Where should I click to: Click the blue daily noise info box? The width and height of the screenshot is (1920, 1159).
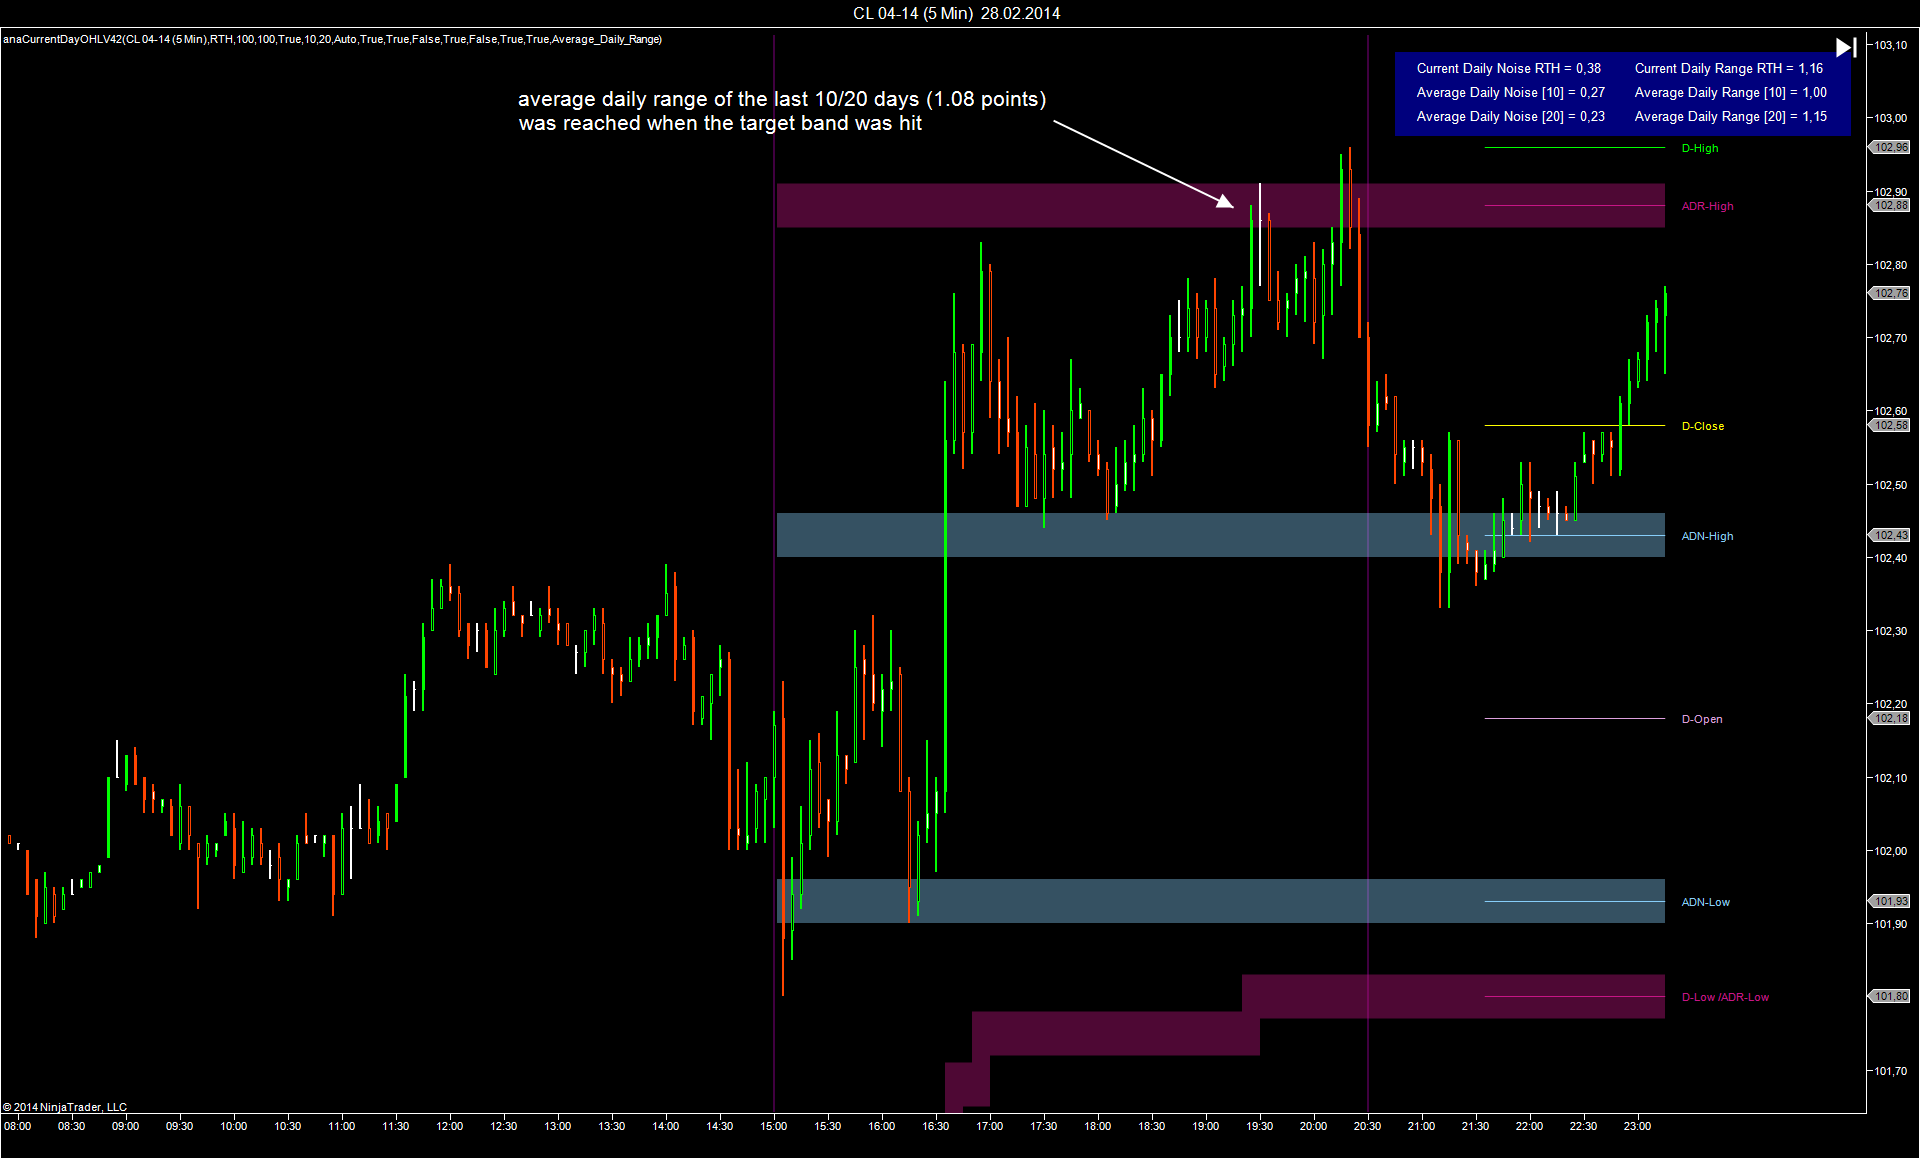(1622, 93)
